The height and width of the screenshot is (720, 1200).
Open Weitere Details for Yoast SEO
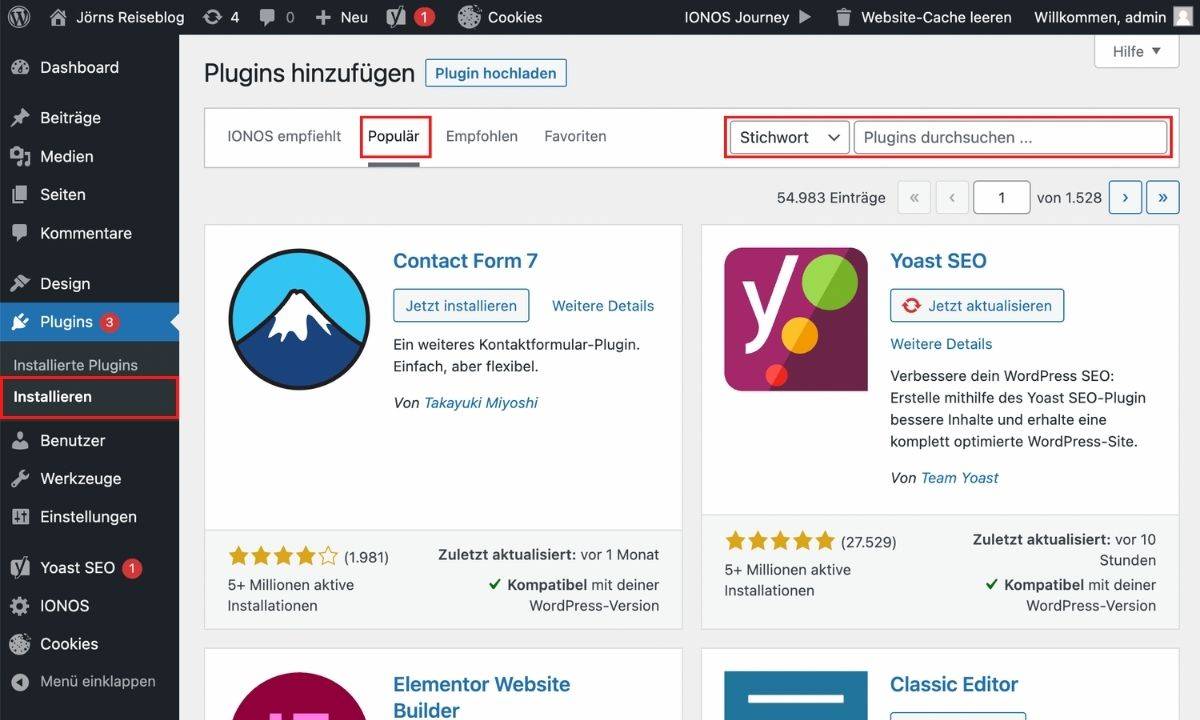tap(941, 344)
